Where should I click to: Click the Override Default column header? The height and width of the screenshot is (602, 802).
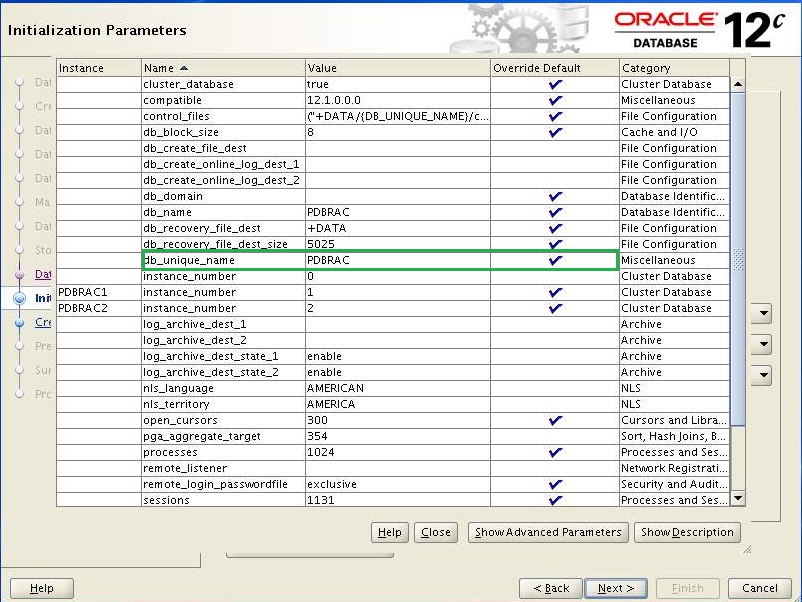pyautogui.click(x=554, y=68)
